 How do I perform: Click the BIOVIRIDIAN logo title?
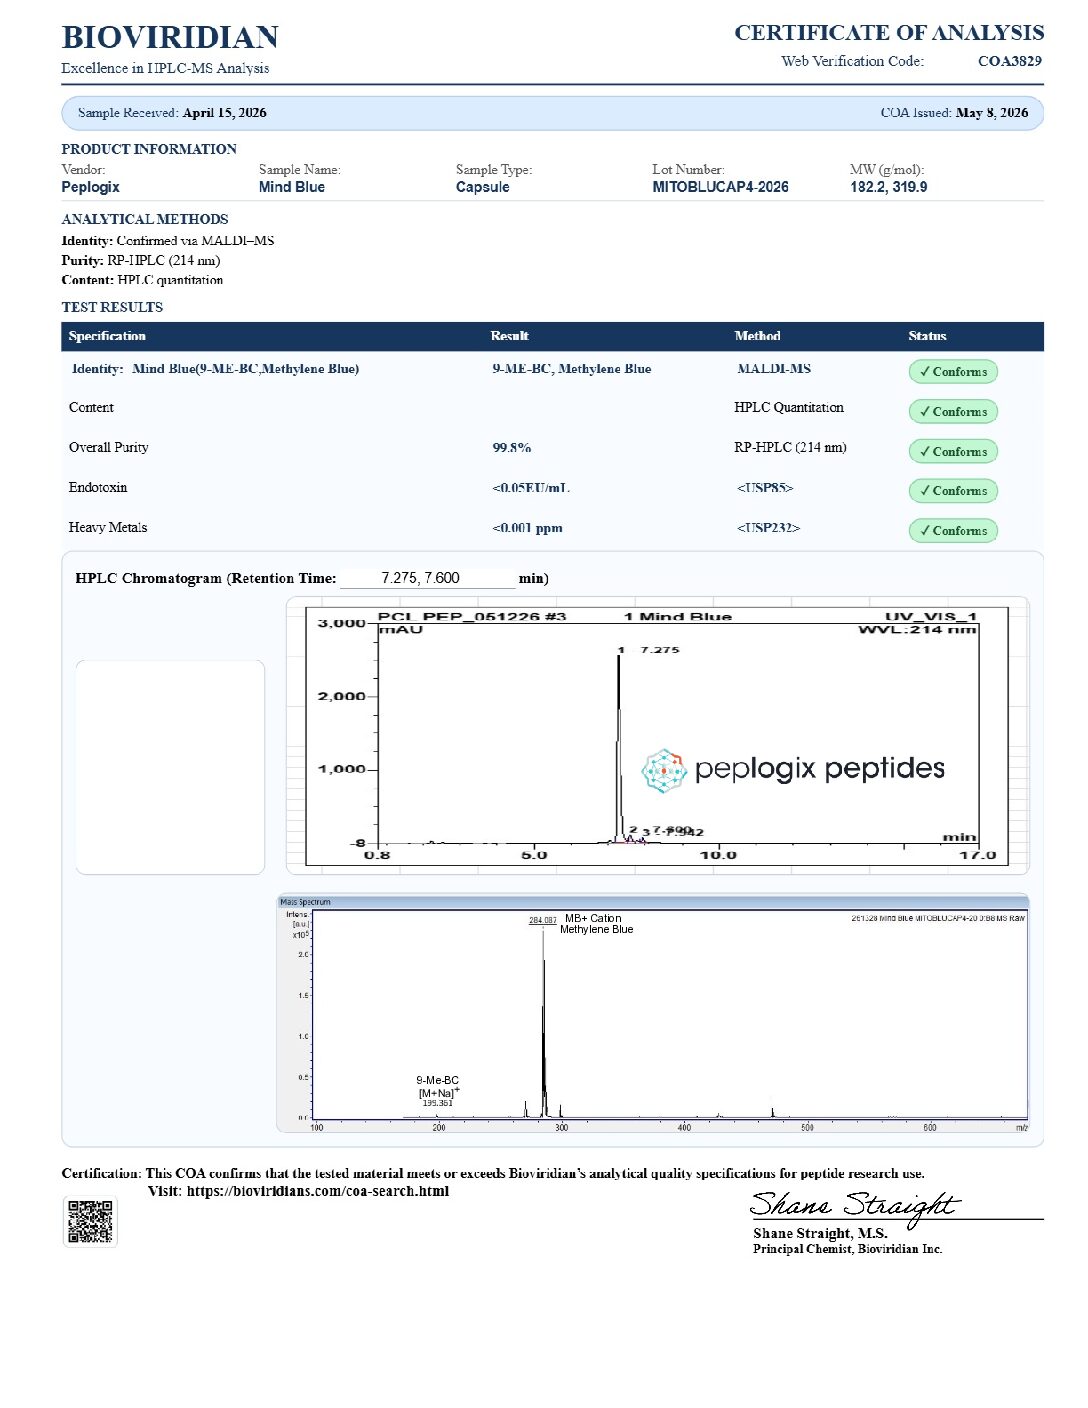tap(170, 38)
